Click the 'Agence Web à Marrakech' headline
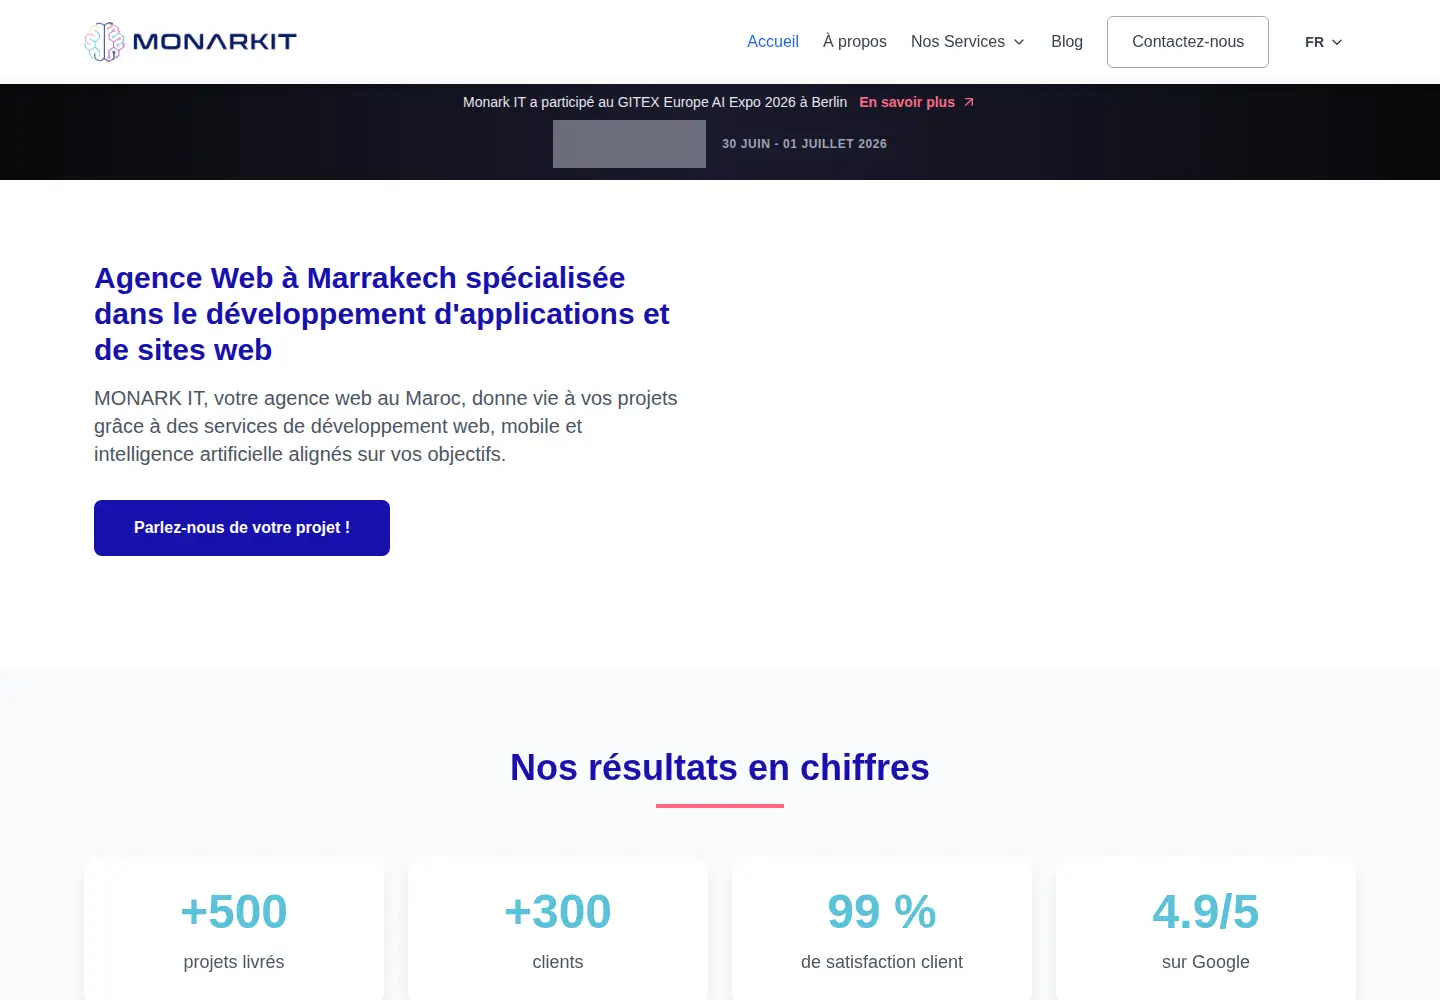The width and height of the screenshot is (1440, 1000). 382,314
